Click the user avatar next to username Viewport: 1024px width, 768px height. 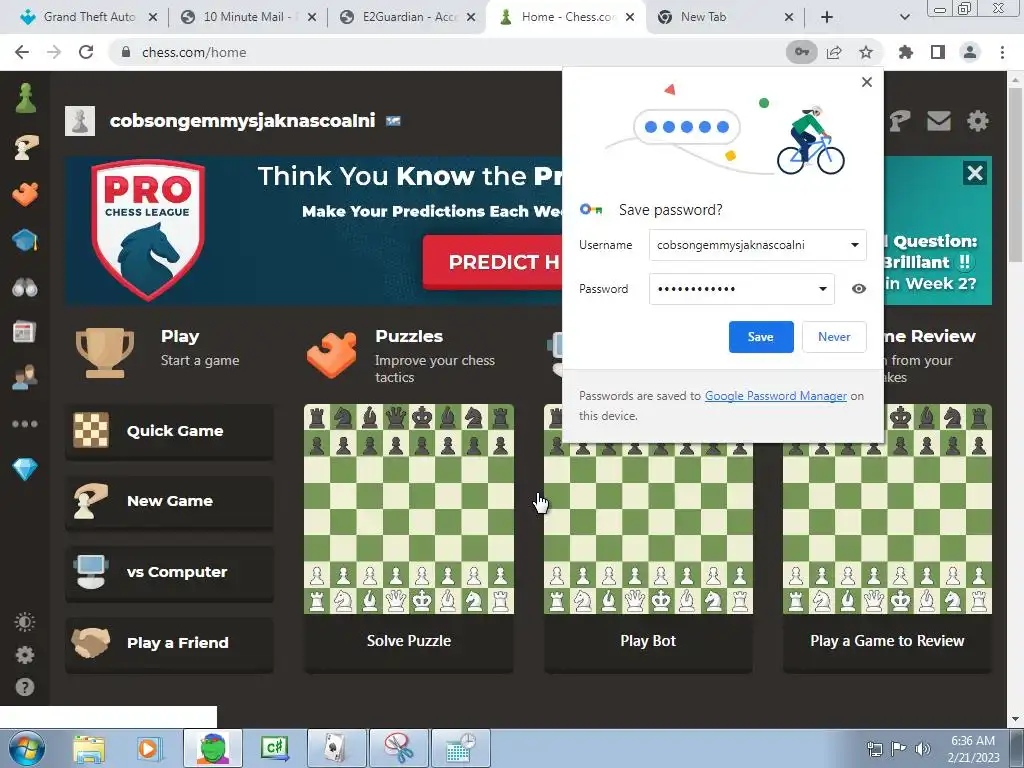(80, 121)
